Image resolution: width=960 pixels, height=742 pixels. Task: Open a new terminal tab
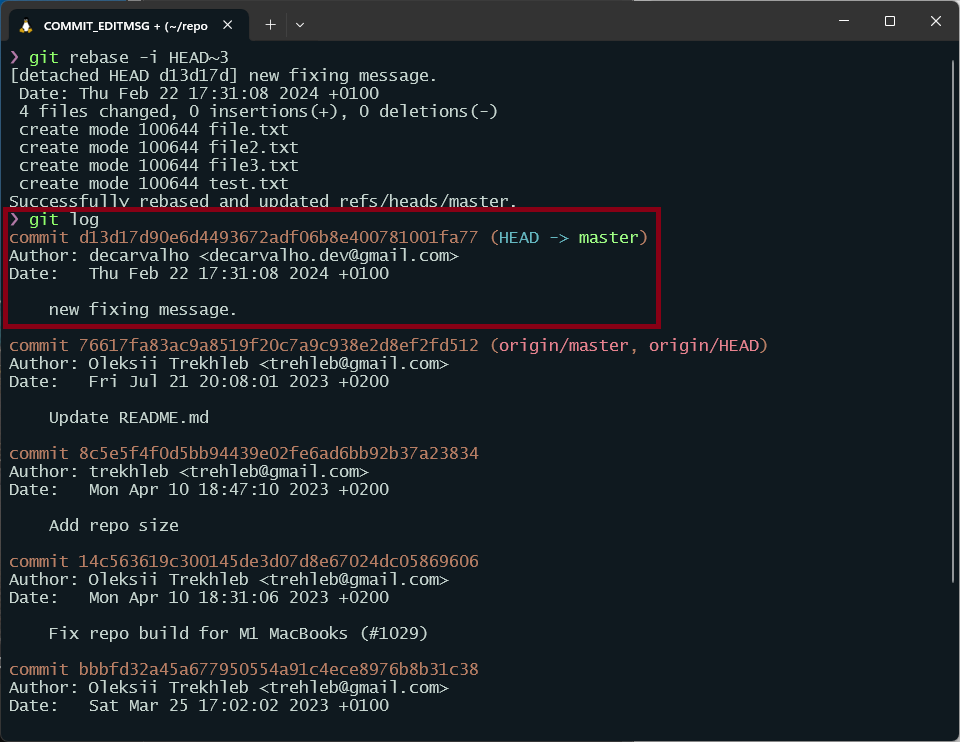tap(270, 25)
